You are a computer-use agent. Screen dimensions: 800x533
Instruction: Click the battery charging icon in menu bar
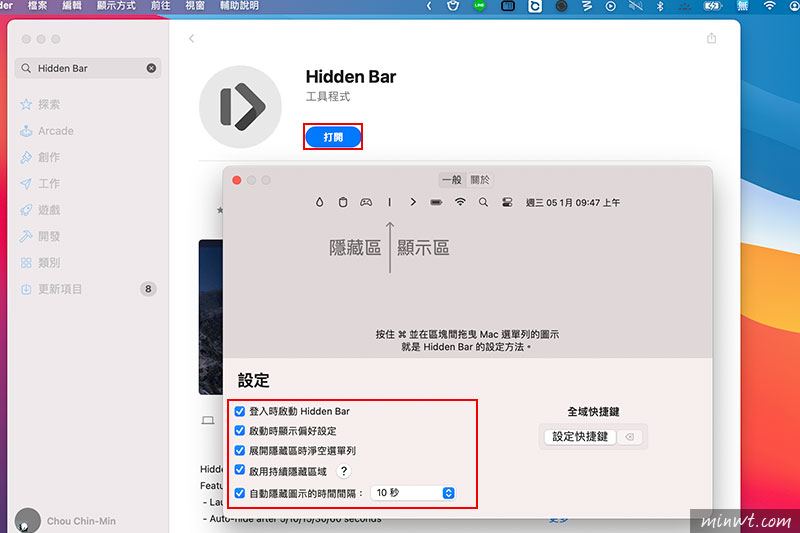tap(712, 6)
